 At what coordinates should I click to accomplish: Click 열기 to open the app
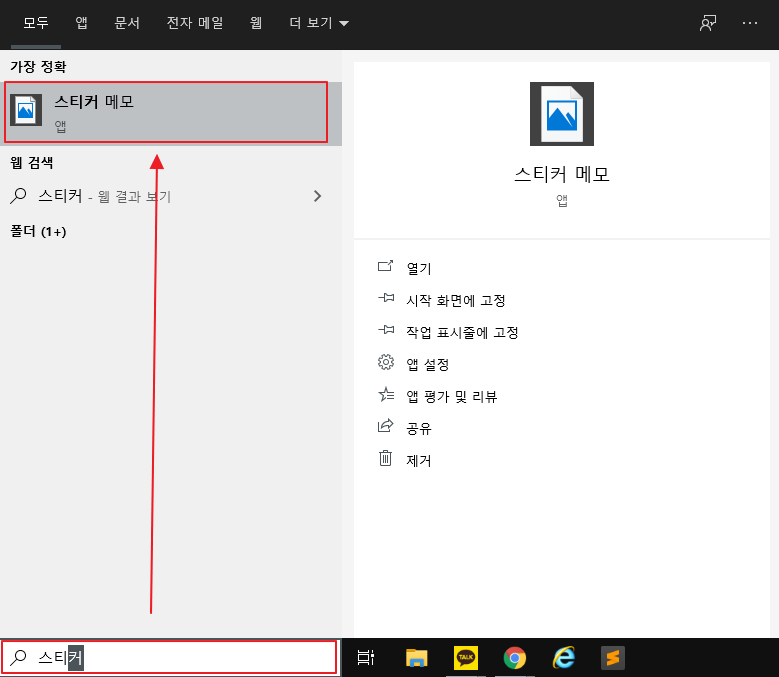pyautogui.click(x=419, y=268)
